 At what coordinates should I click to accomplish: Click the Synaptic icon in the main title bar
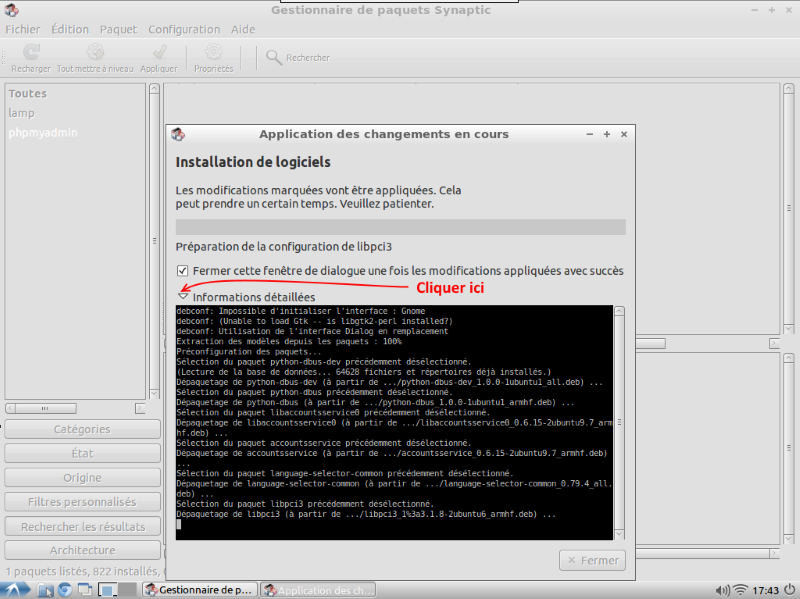point(11,10)
